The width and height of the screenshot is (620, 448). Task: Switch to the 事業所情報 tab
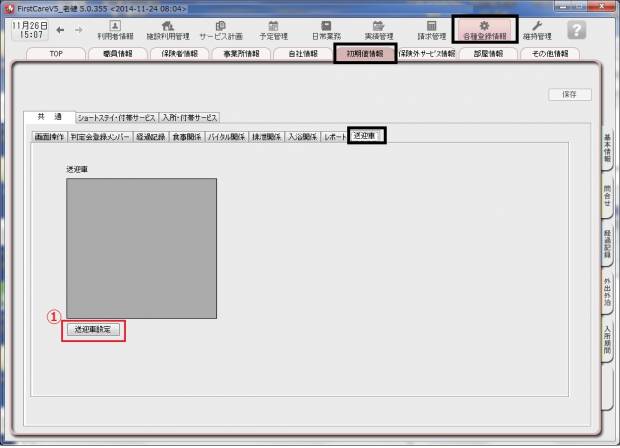pyautogui.click(x=241, y=53)
